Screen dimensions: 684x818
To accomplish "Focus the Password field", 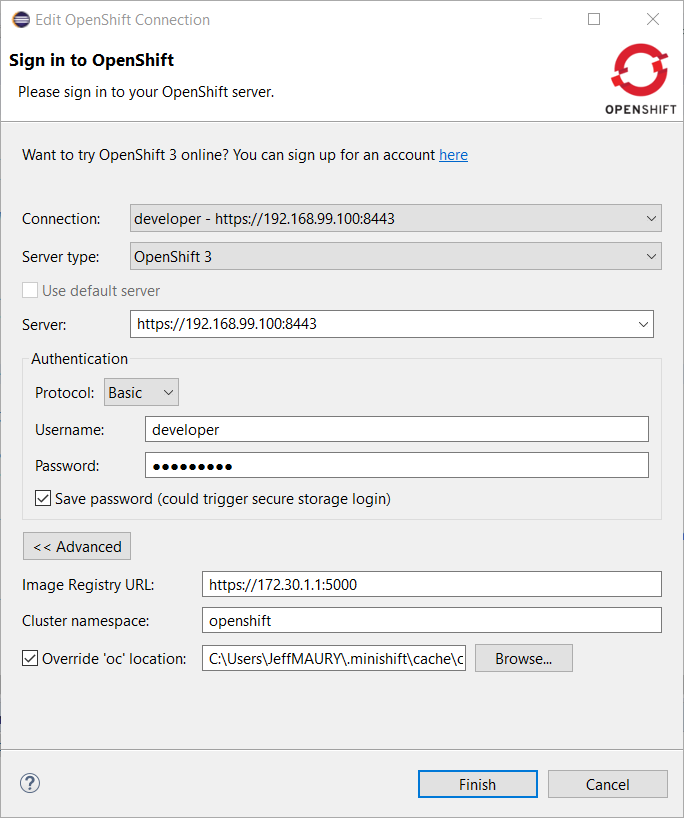I will pyautogui.click(x=396, y=465).
